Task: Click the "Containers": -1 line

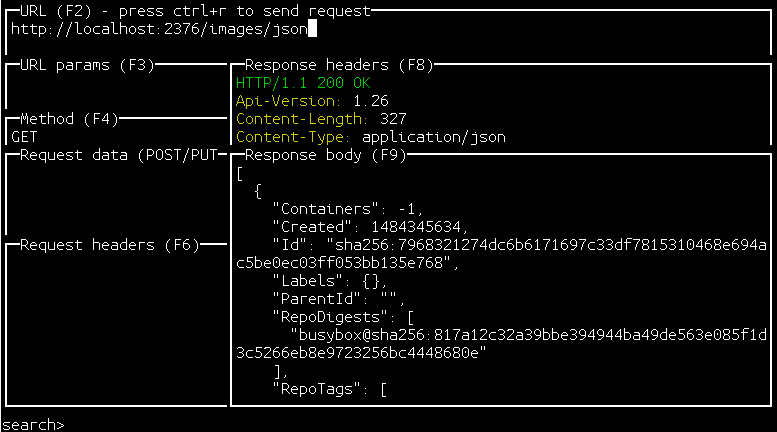Action: click(348, 209)
